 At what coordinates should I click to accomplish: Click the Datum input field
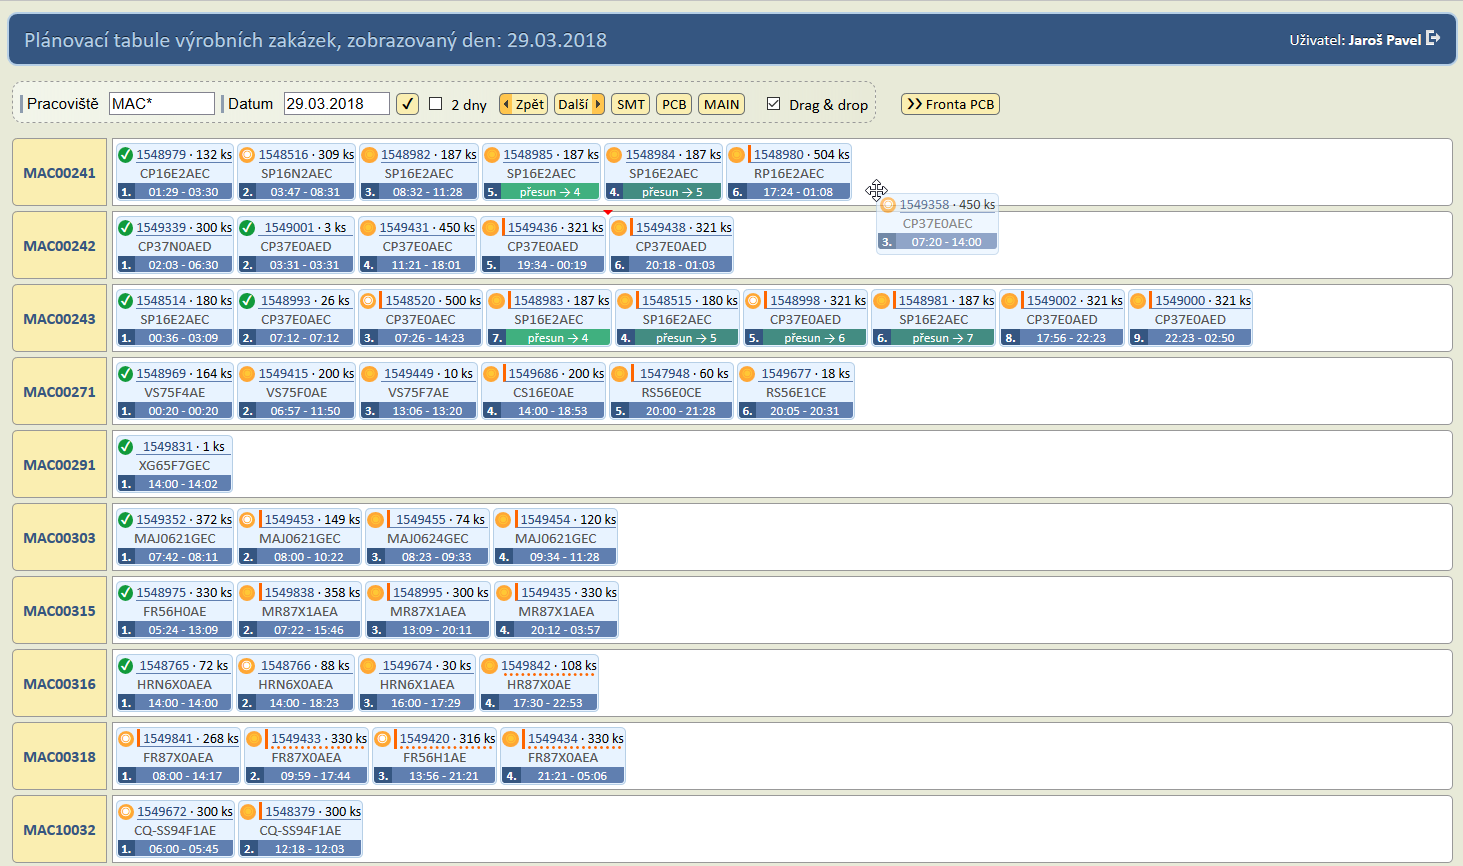pyautogui.click(x=337, y=104)
